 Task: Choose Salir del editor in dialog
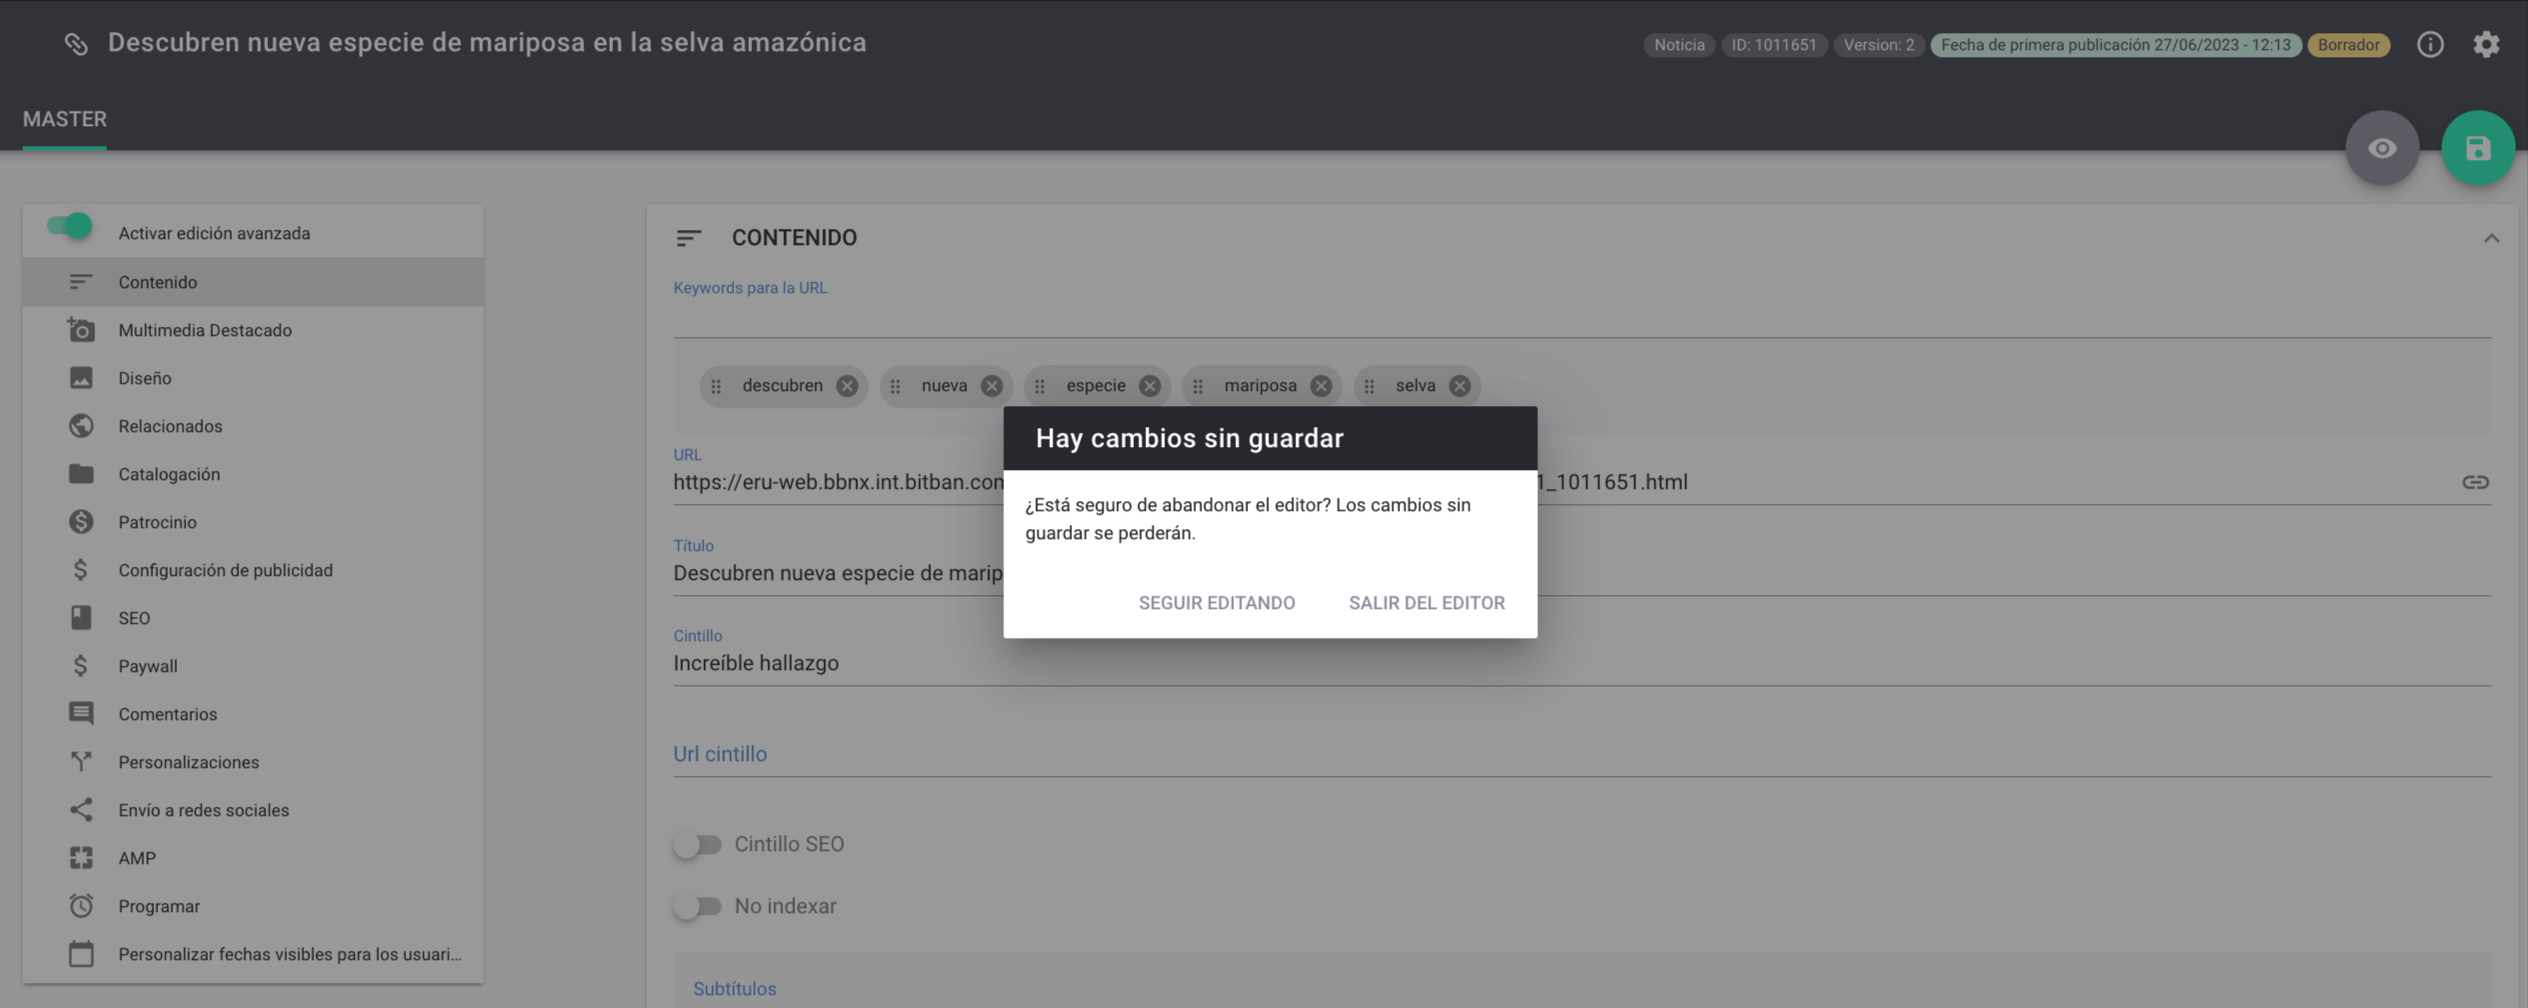[1426, 603]
